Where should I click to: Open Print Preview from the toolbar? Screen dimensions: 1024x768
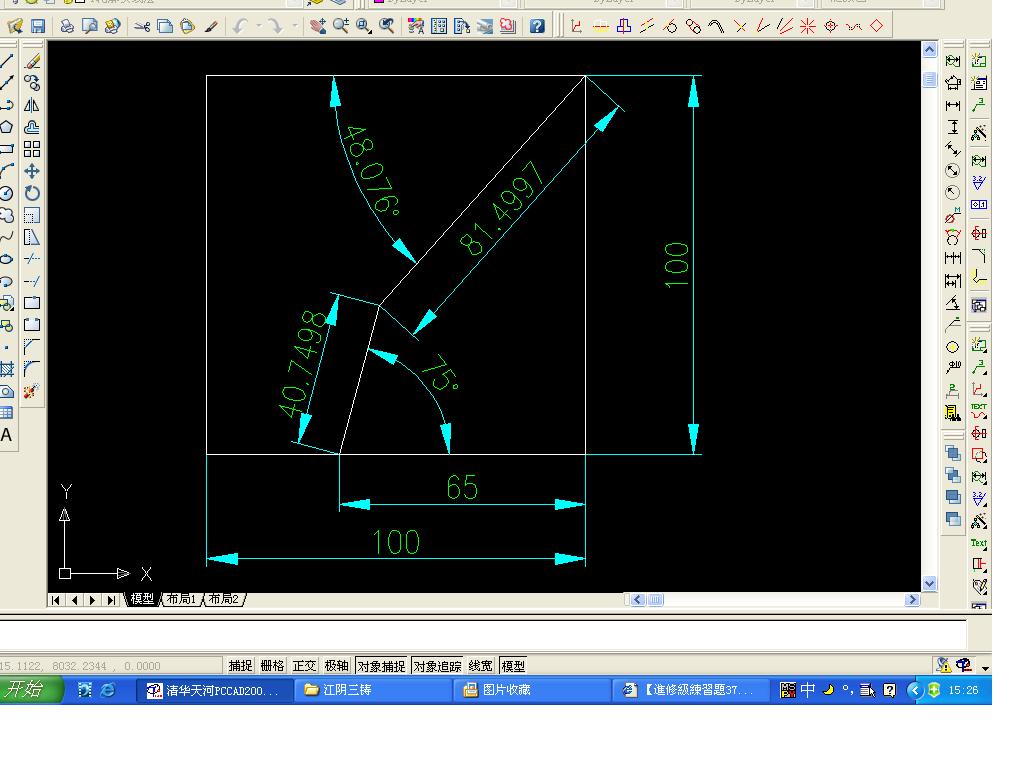[x=89, y=26]
